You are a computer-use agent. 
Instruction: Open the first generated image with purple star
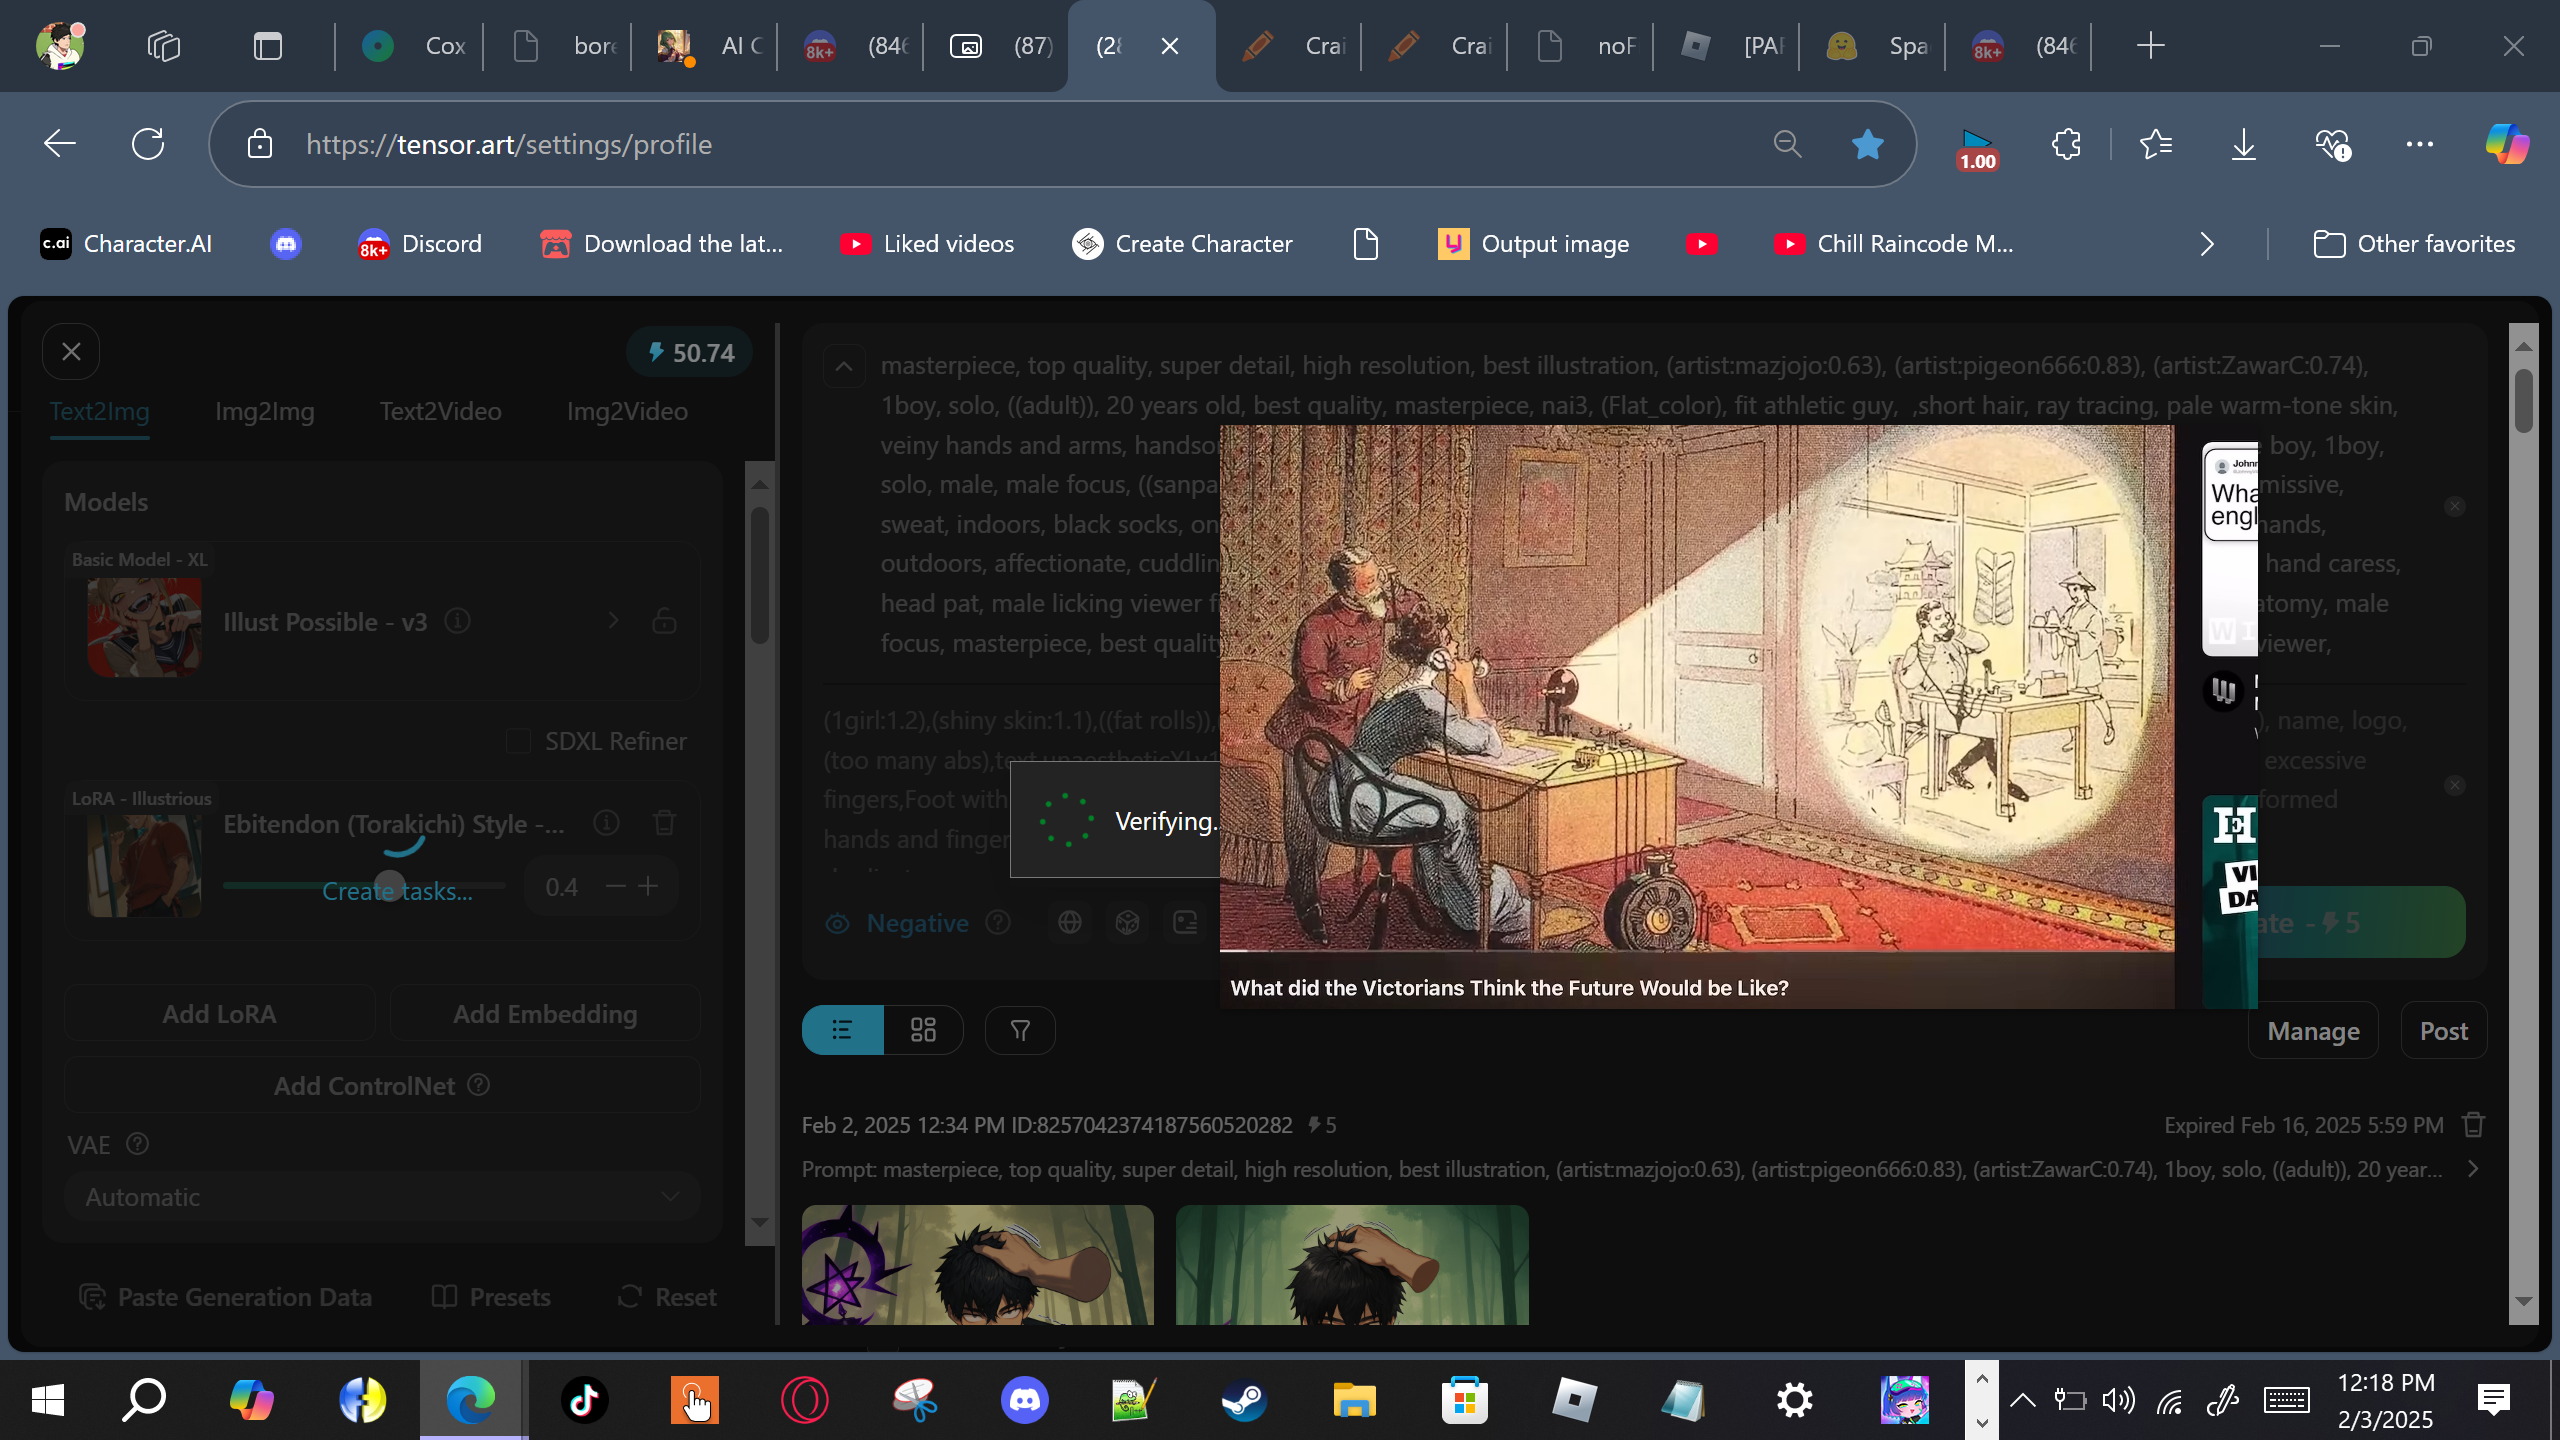(978, 1265)
